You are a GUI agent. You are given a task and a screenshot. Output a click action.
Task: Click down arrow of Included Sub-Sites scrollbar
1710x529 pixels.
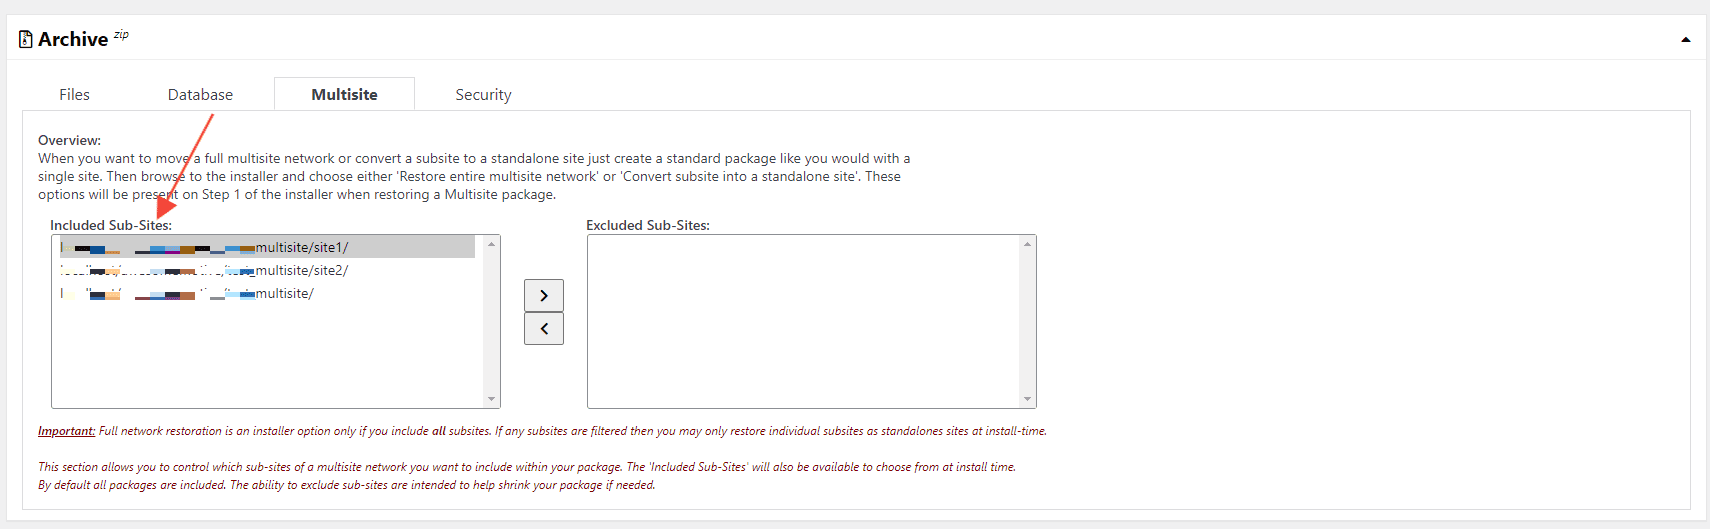491,399
